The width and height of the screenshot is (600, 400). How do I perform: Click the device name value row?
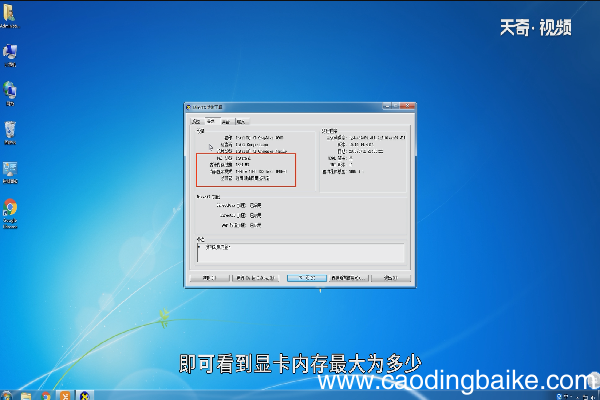tap(259, 137)
